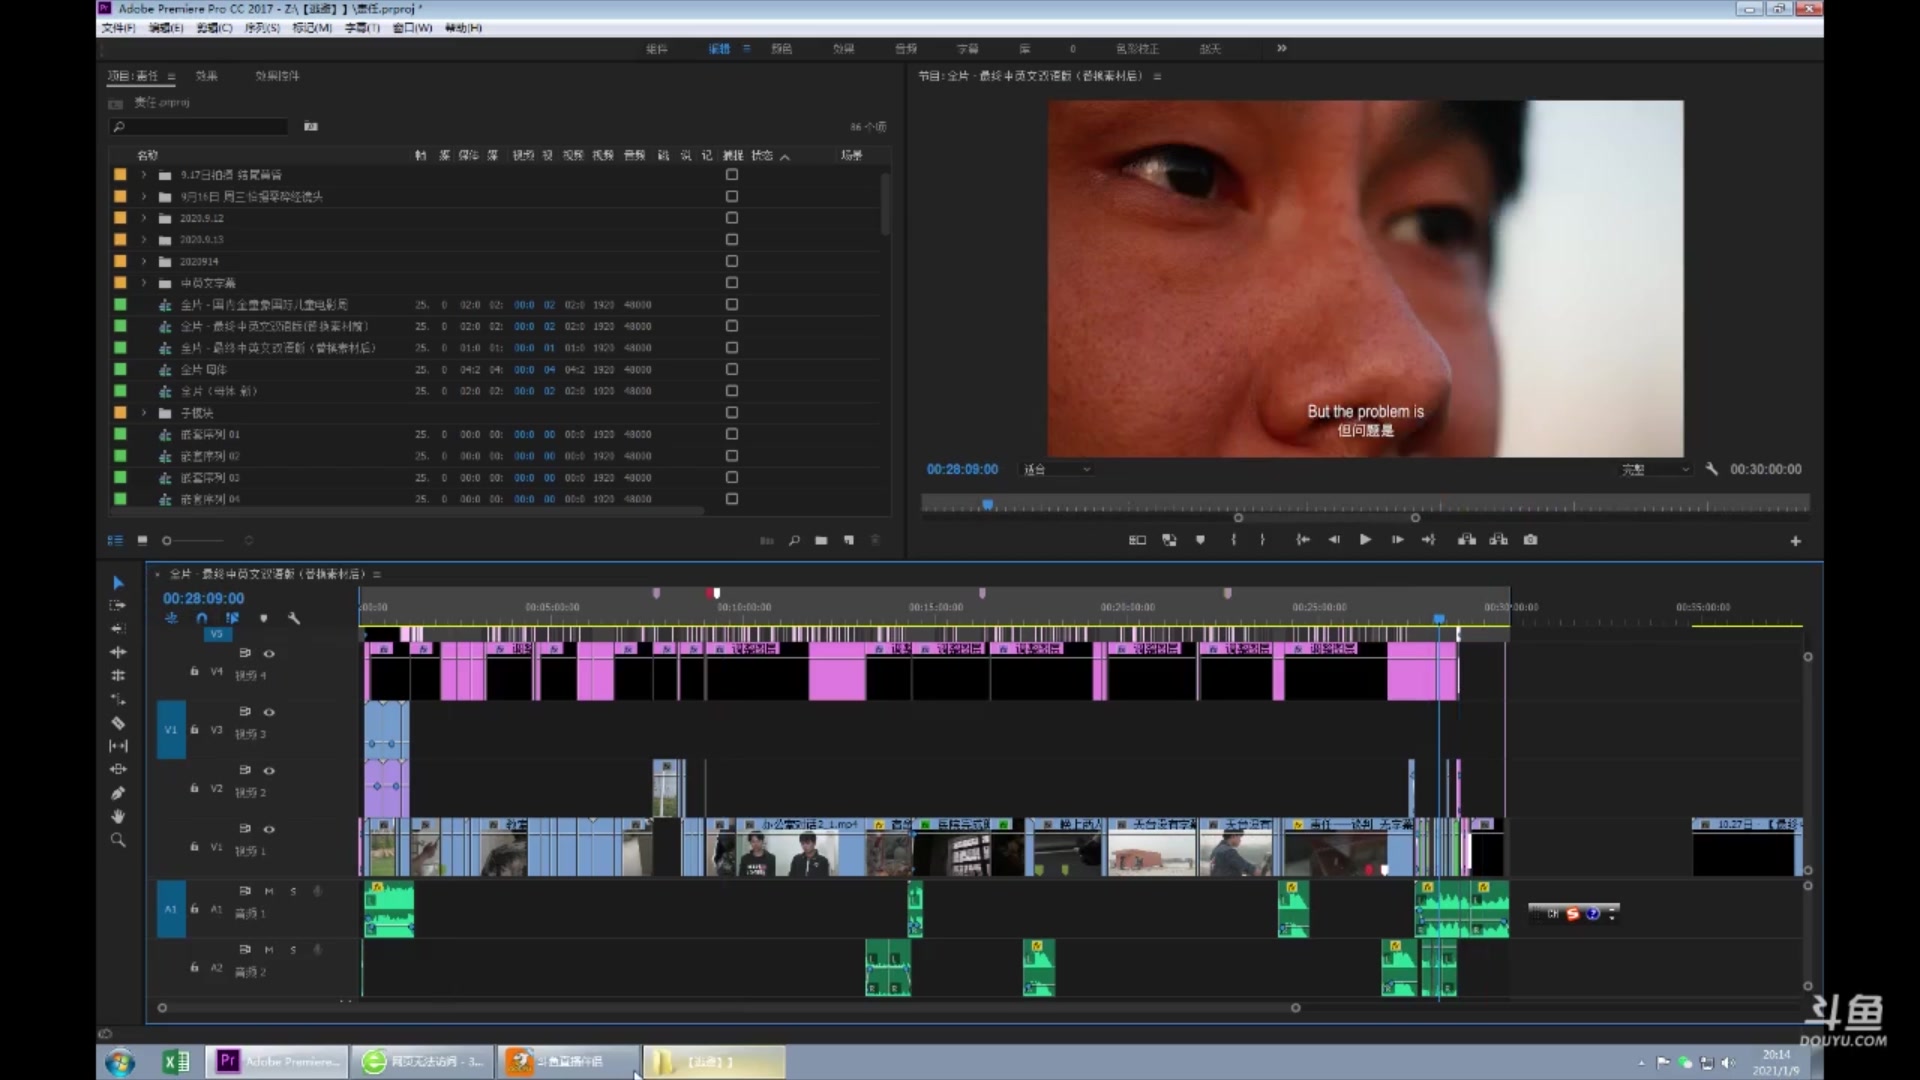This screenshot has height=1080, width=1920.
Task: Expand the 2020914 bin folder
Action: [x=144, y=261]
